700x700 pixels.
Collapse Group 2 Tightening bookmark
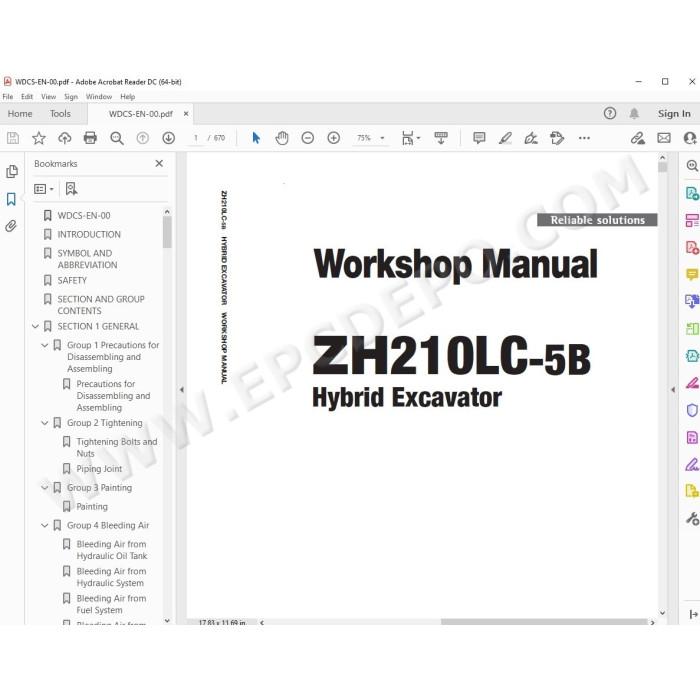[x=45, y=423]
